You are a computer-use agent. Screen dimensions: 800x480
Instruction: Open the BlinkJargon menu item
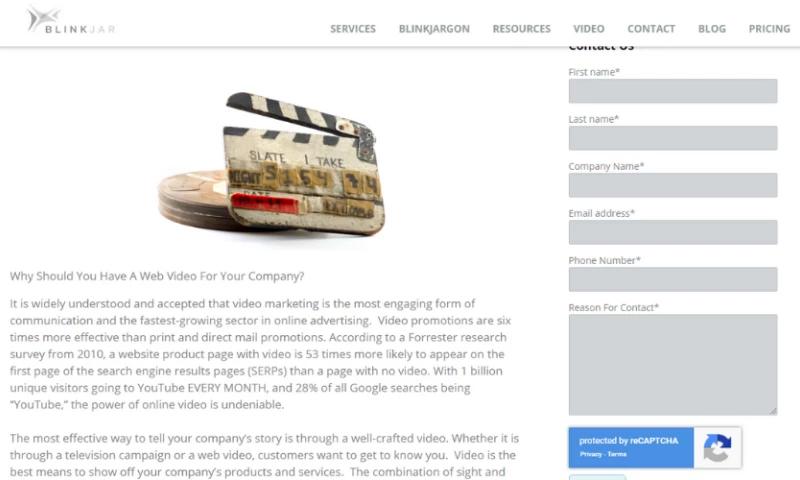pyautogui.click(x=434, y=29)
